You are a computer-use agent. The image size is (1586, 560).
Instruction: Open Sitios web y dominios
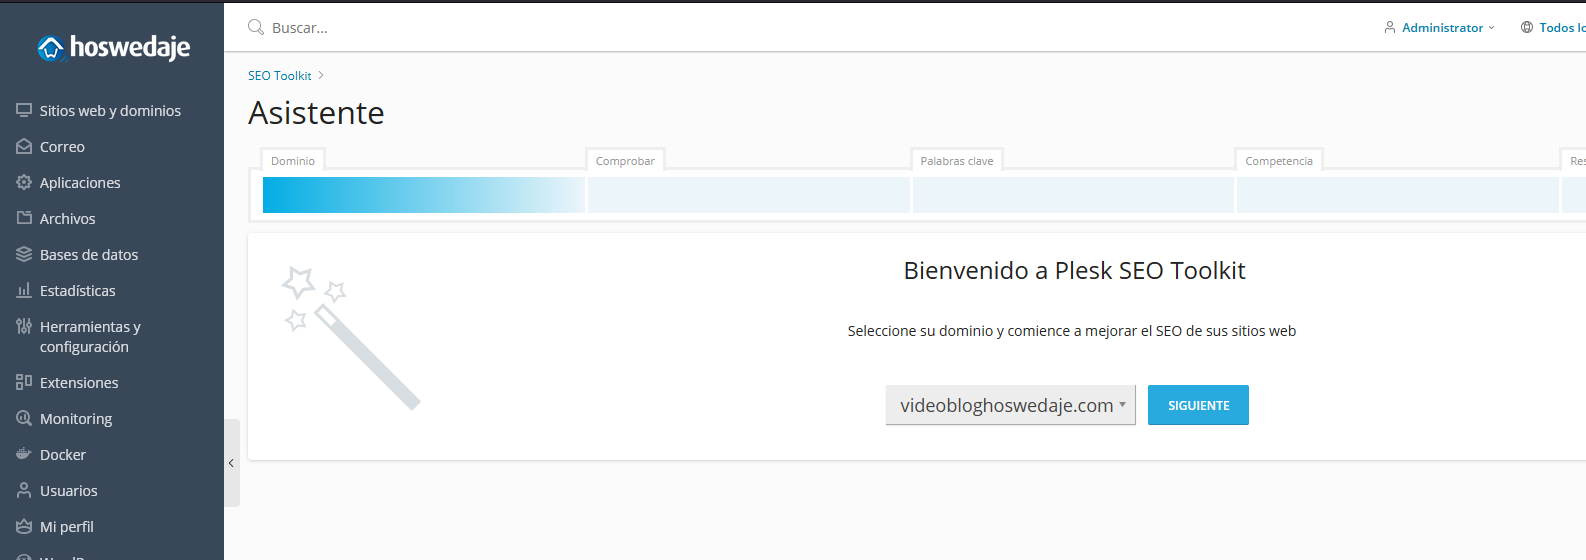112,110
